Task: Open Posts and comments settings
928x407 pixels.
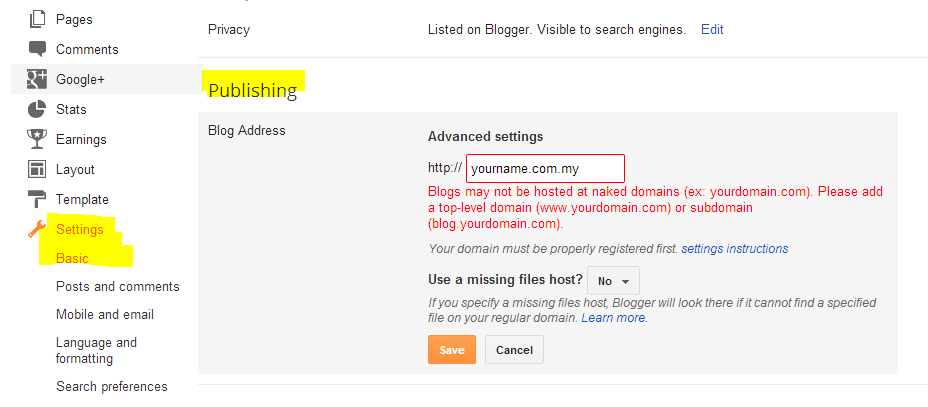Action: 118,286
